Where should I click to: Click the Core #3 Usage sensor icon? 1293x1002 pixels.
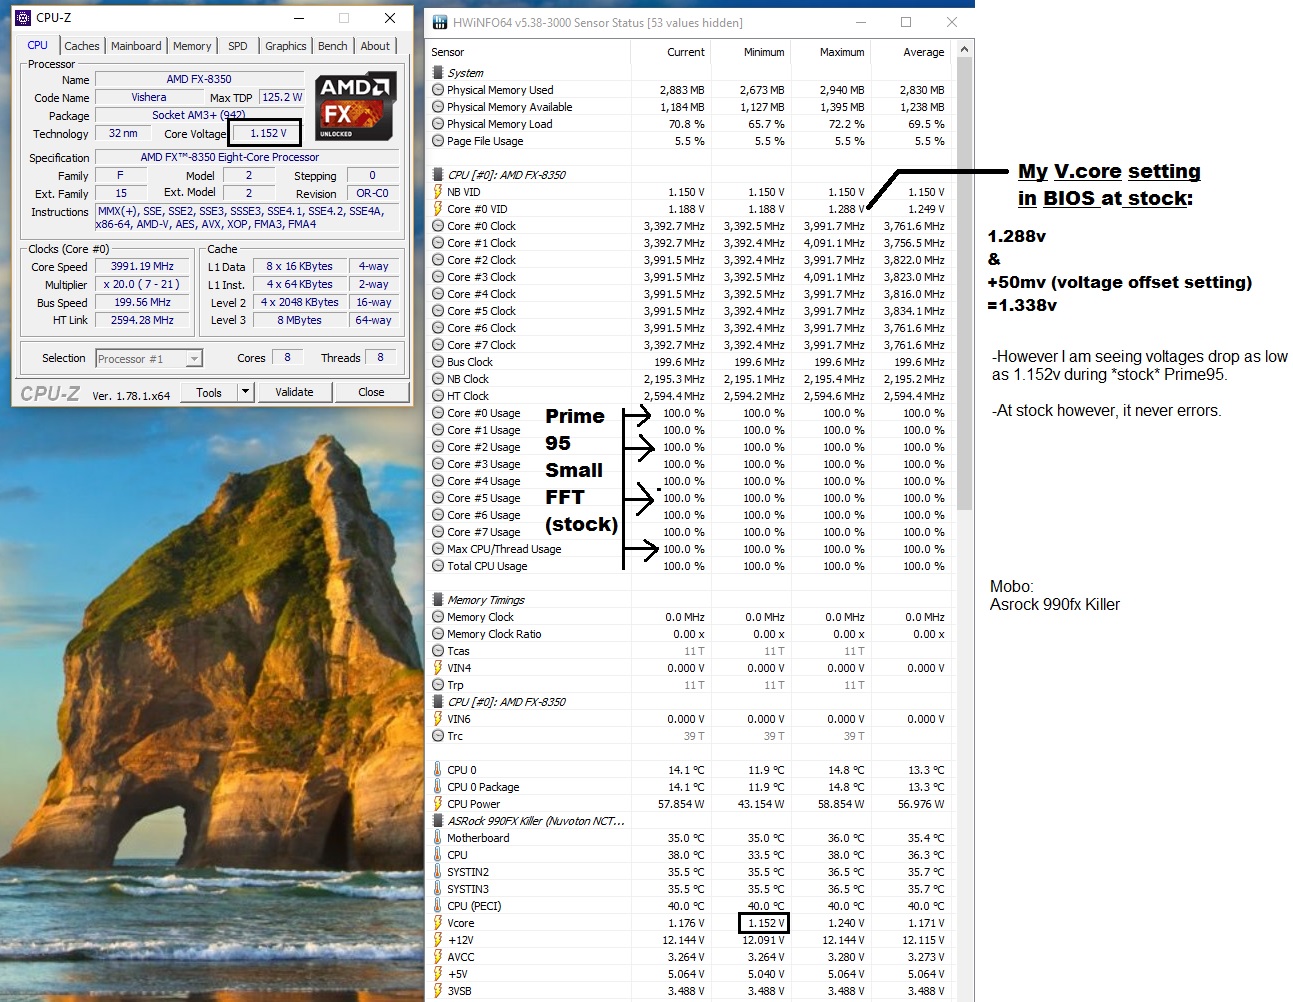pyautogui.click(x=438, y=464)
